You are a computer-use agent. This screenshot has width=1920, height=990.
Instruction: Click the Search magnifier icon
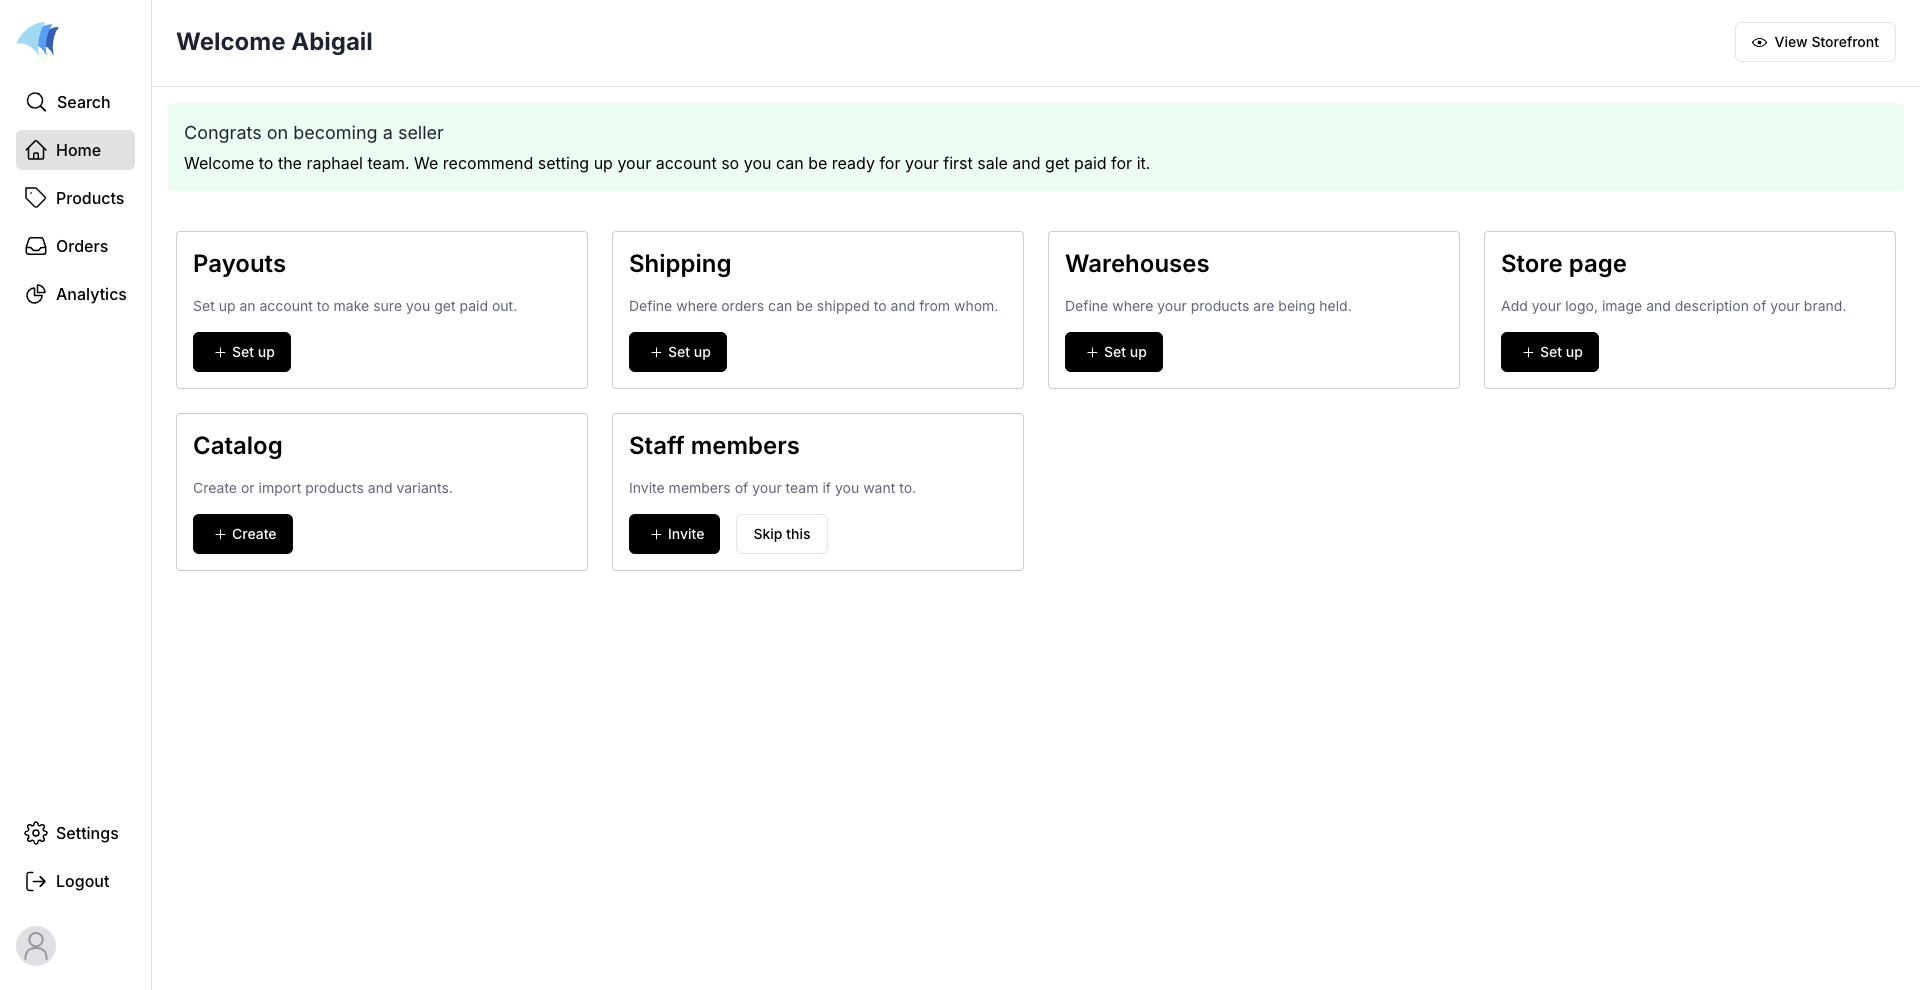click(36, 102)
